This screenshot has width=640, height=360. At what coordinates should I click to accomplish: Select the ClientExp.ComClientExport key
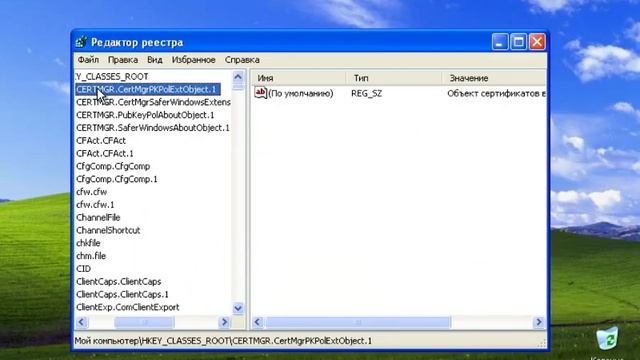click(128, 307)
